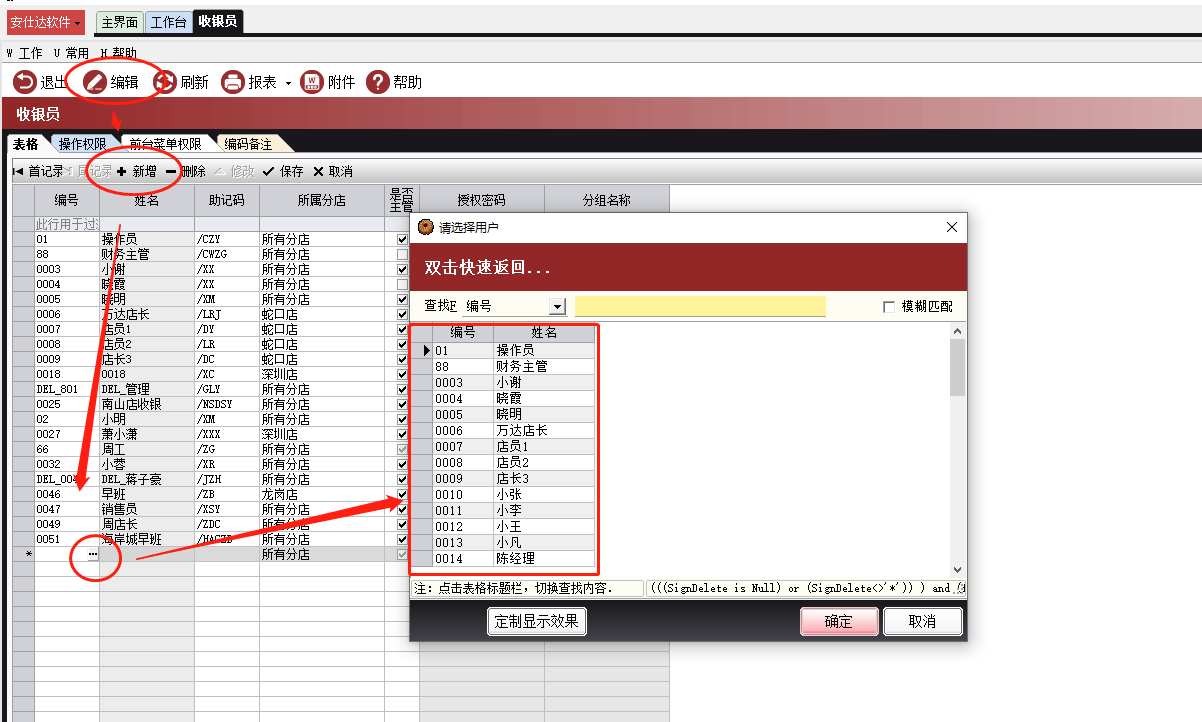Select the 收银员 top tab
1202x722 pixels.
click(x=217, y=21)
